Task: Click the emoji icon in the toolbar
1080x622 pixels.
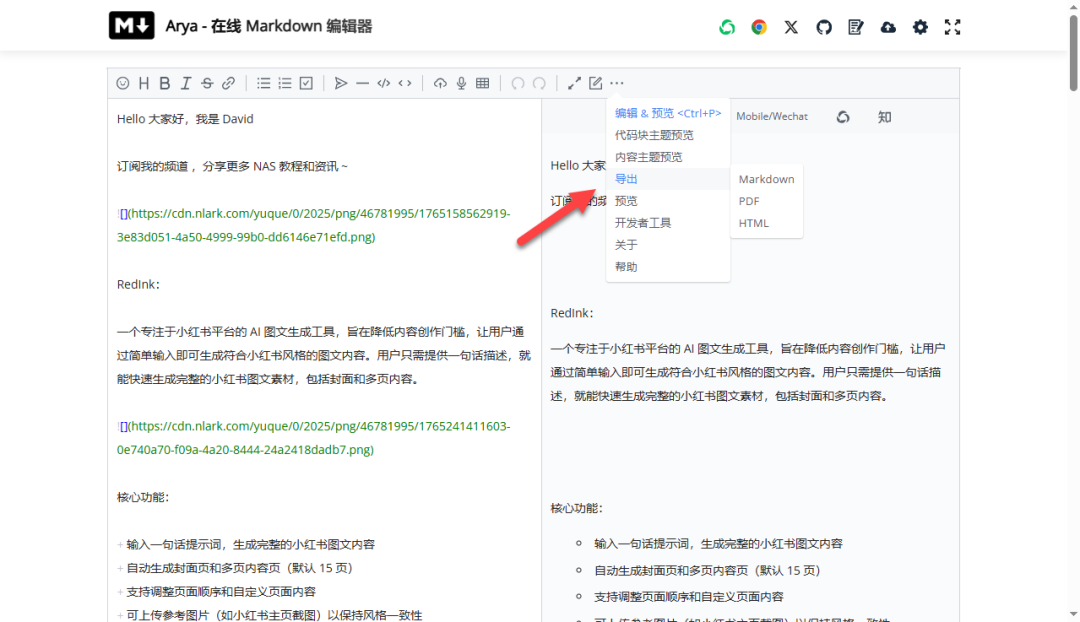Action: coord(123,83)
